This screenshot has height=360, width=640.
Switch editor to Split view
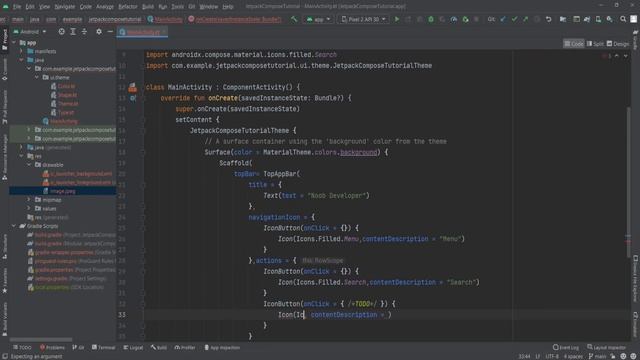click(596, 44)
